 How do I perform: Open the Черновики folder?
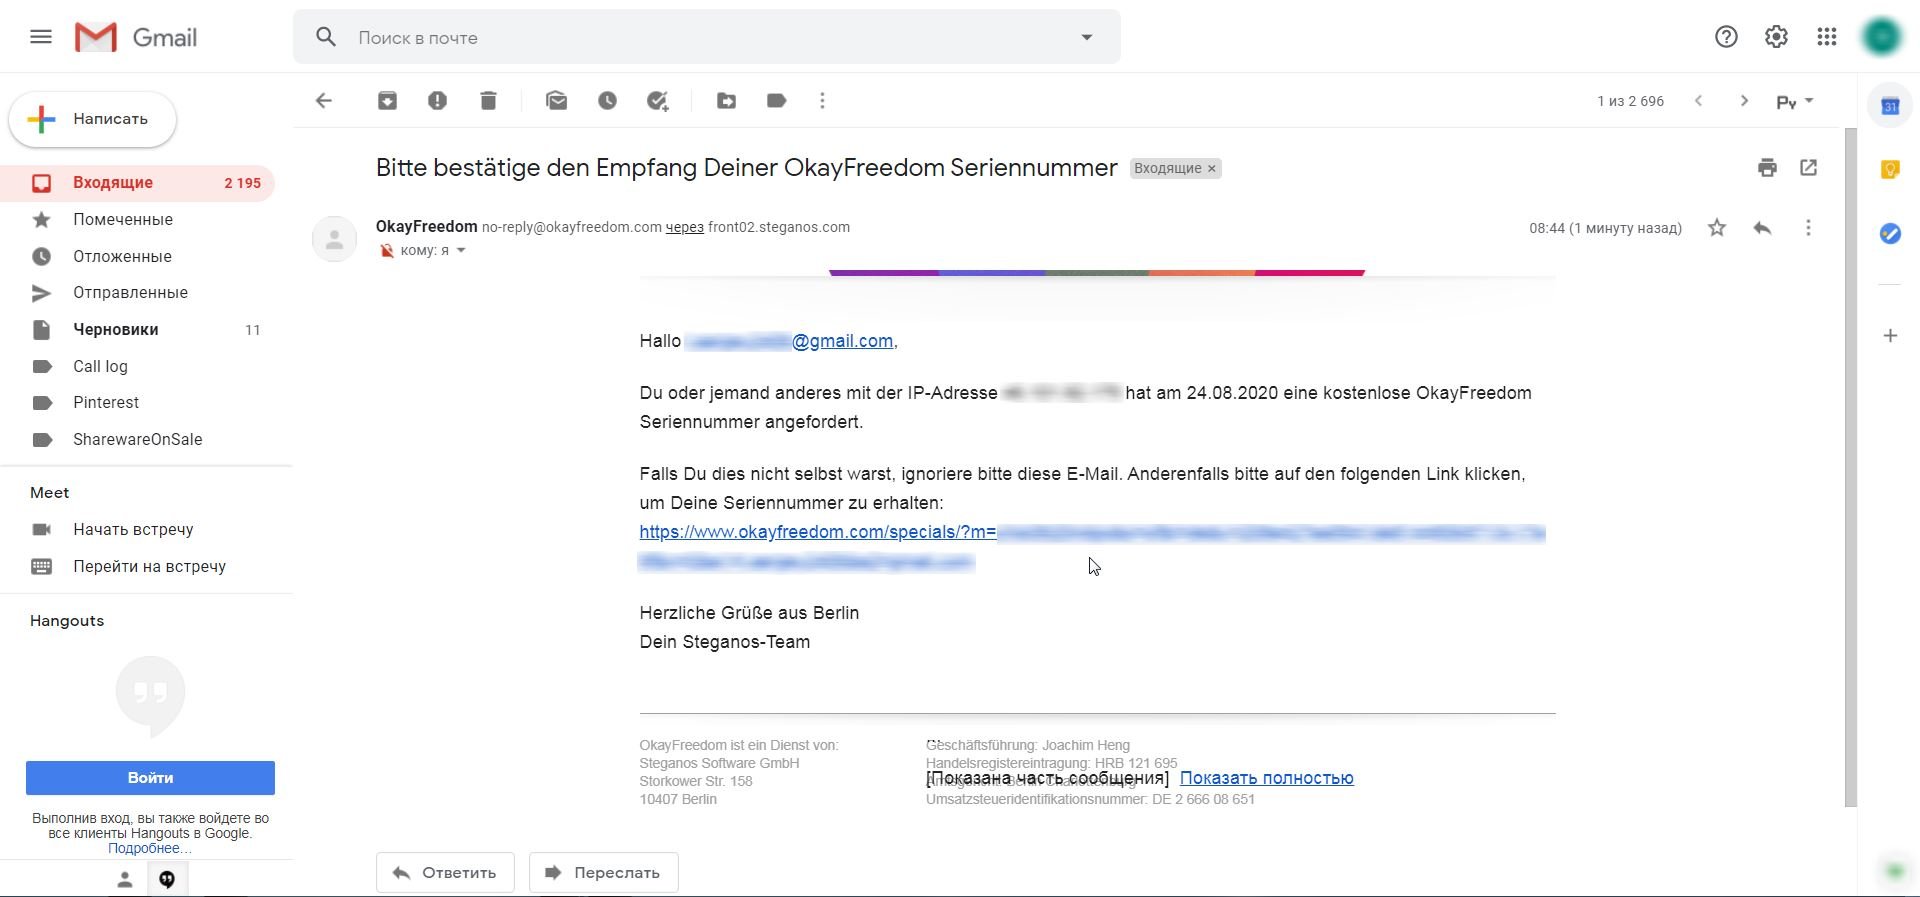(x=137, y=330)
